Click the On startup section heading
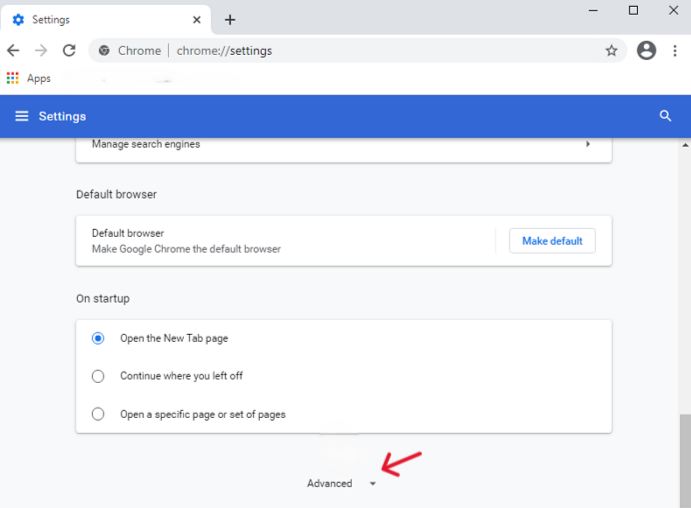Viewport: 691px width, 508px height. 103,299
